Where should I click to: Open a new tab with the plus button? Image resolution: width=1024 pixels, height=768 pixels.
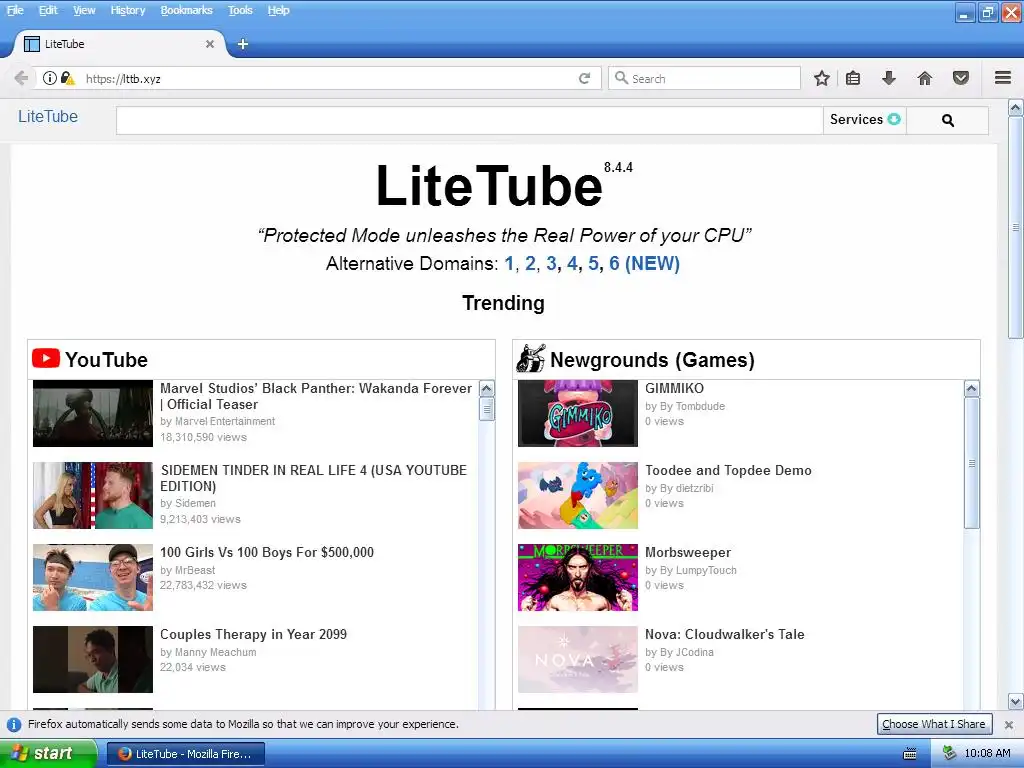point(242,44)
